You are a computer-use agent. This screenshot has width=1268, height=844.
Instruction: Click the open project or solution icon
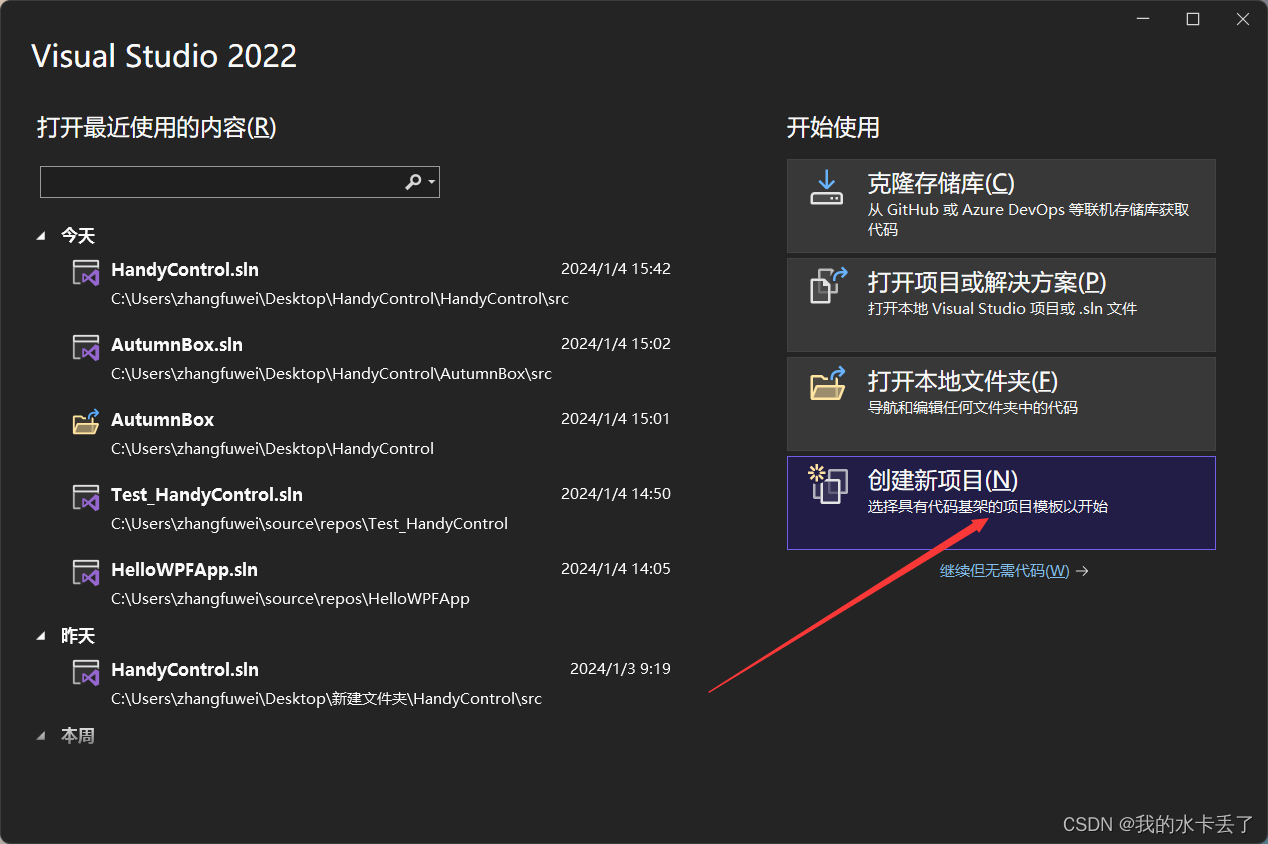click(827, 285)
